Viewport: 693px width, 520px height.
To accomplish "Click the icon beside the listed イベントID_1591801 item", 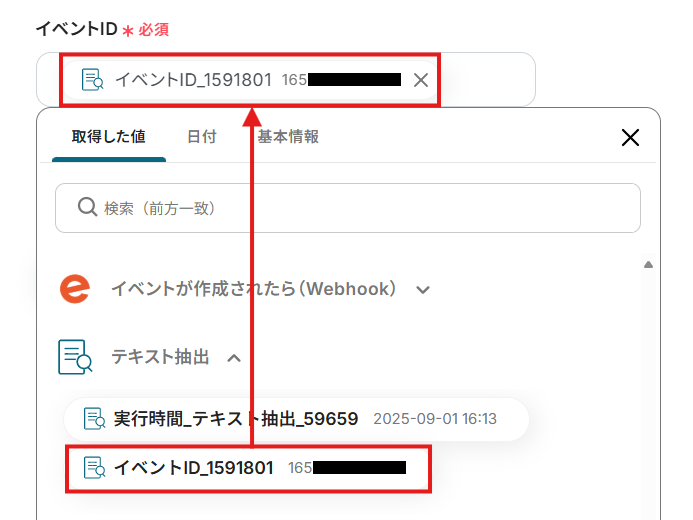I will tap(94, 468).
